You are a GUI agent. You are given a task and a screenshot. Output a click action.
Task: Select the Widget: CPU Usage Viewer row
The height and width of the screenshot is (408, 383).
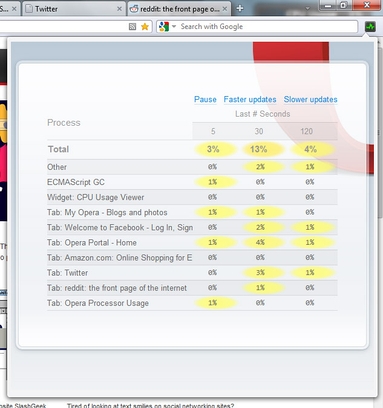pyautogui.click(x=192, y=197)
